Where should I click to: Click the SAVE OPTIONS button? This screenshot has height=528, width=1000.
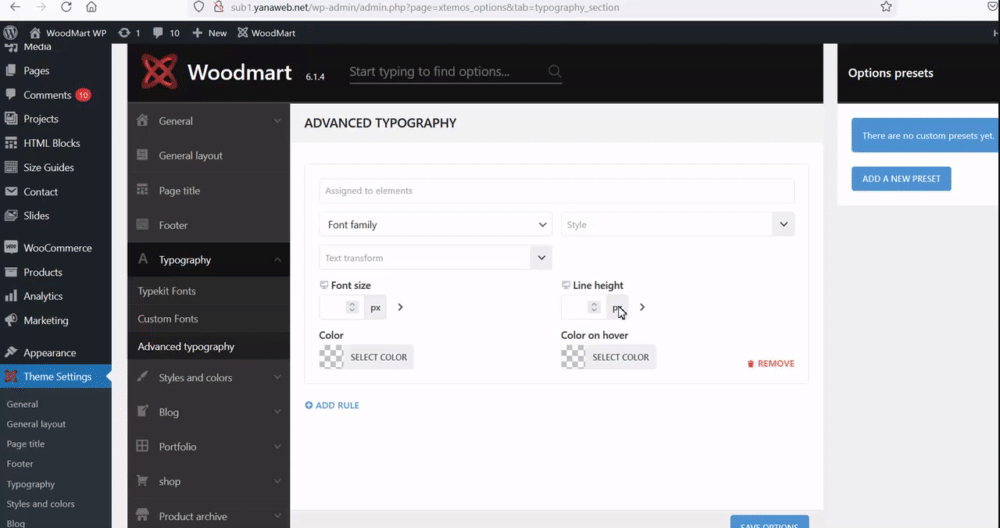click(770, 522)
